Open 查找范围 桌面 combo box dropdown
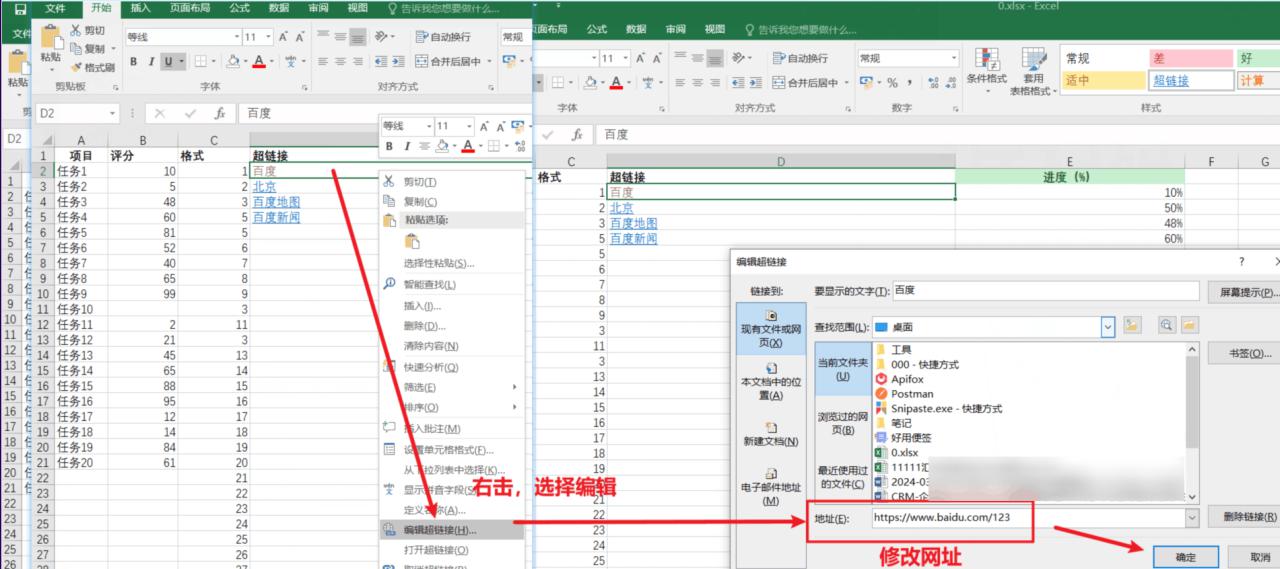Viewport: 1280px width, 569px height. [1107, 326]
